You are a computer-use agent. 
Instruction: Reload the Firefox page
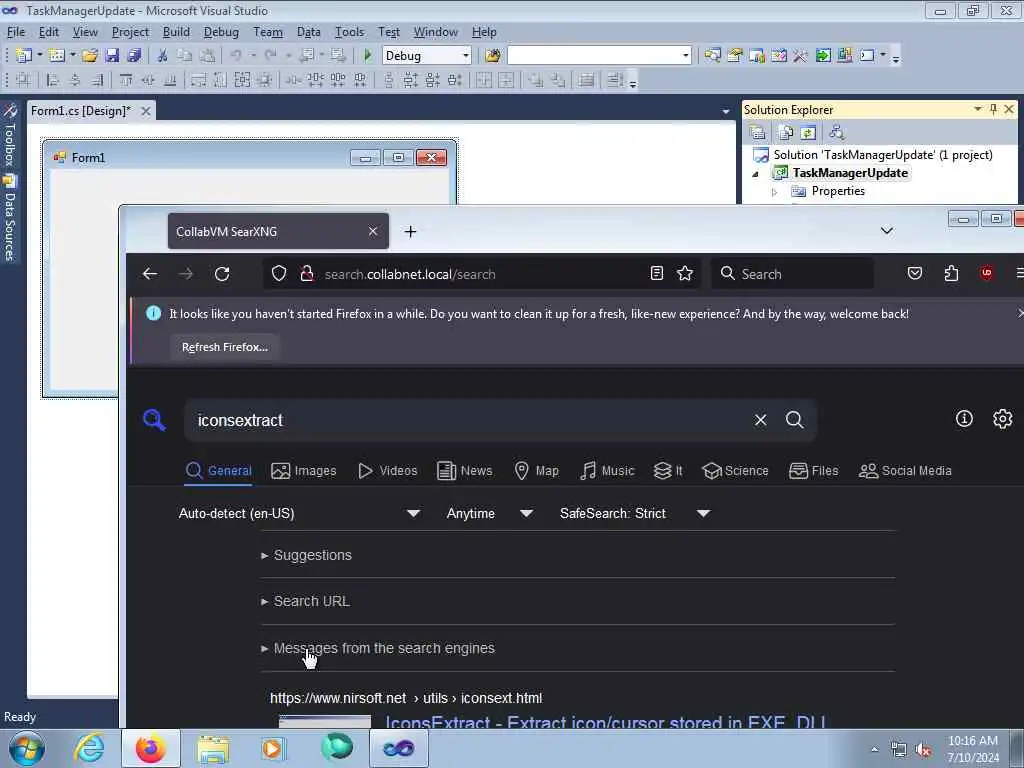click(x=222, y=274)
